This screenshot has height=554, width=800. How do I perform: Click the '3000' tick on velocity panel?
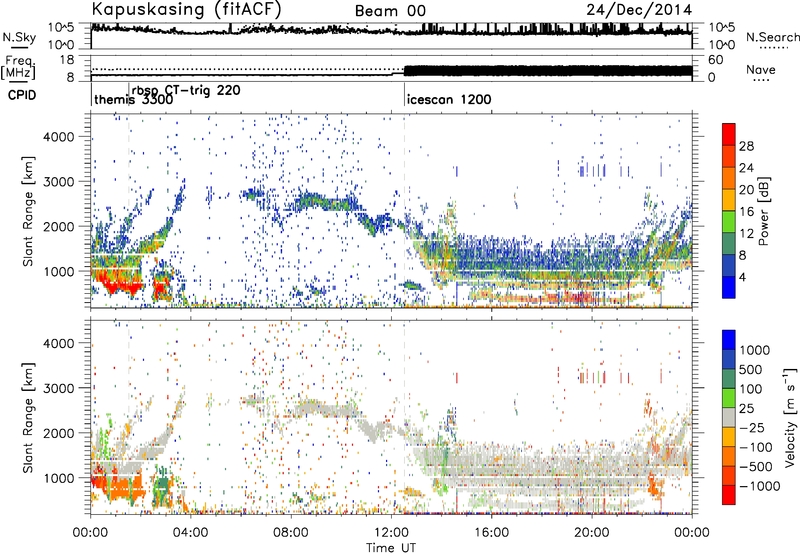tap(58, 388)
